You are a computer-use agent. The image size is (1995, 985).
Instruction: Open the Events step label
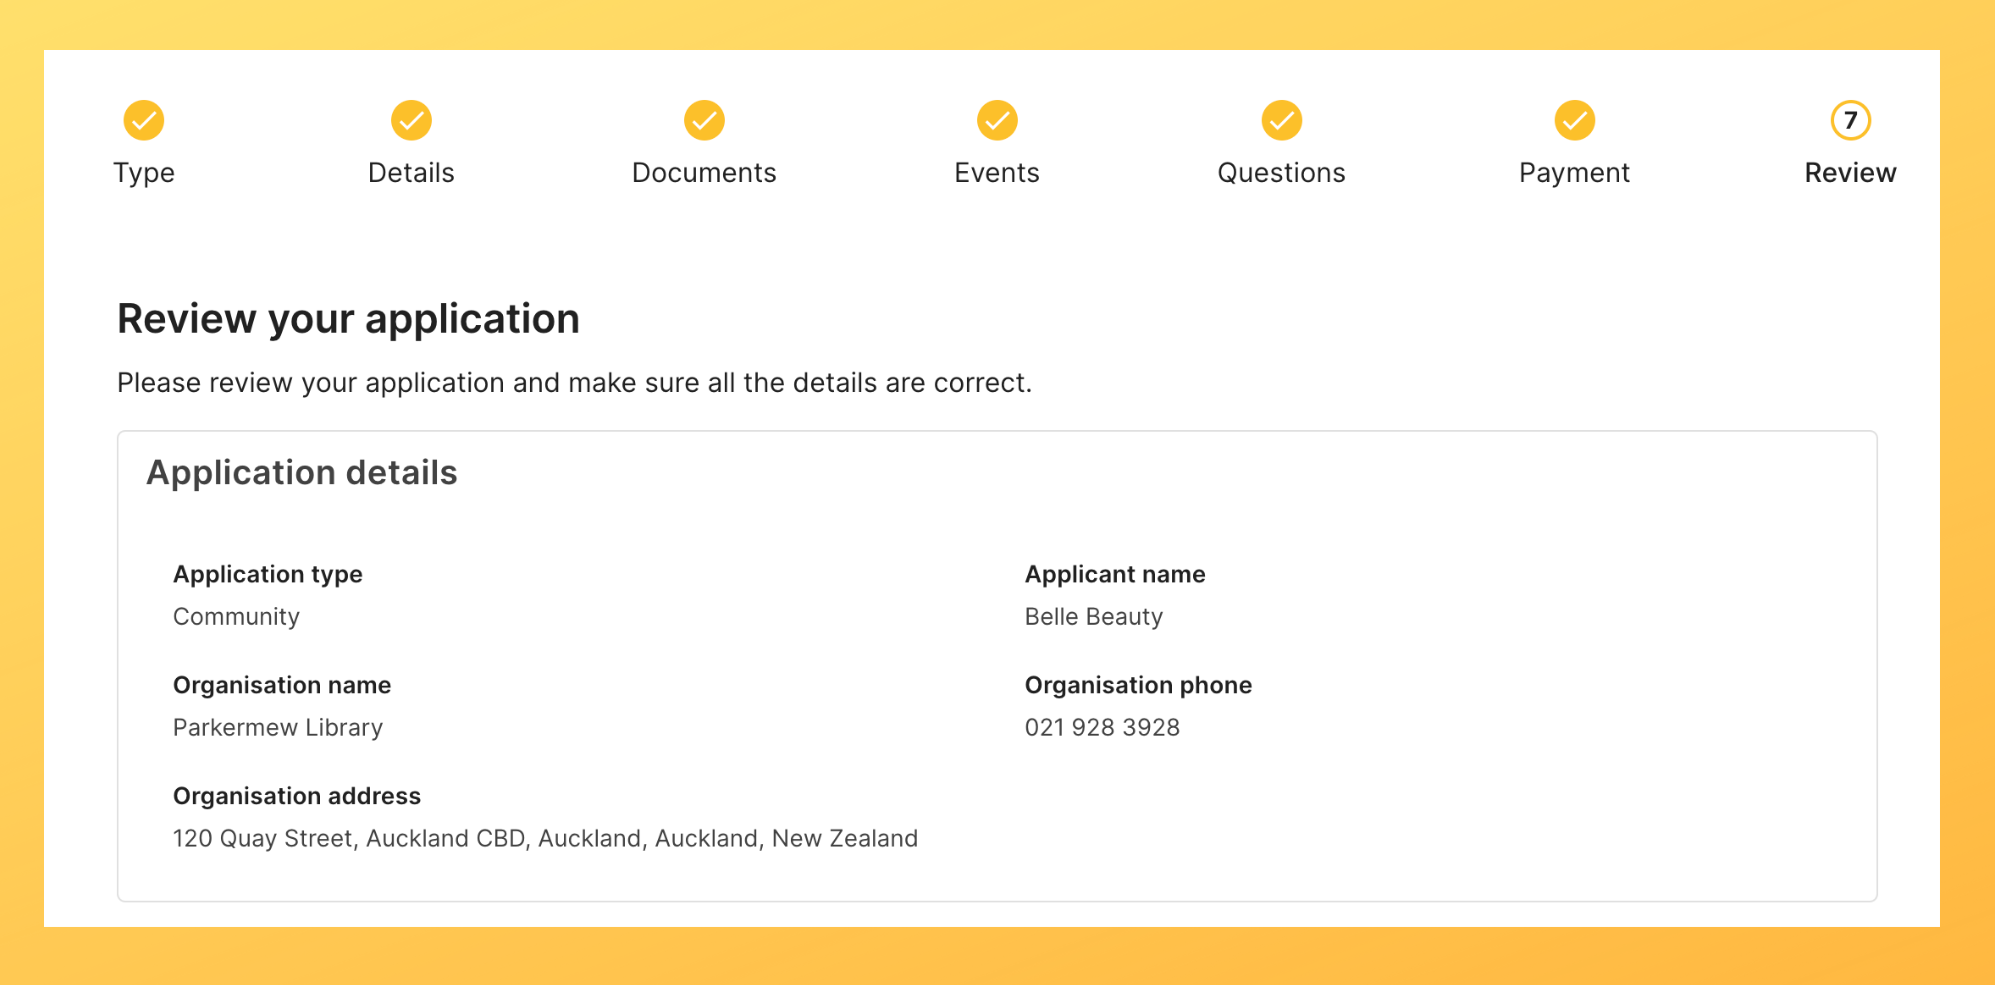(x=997, y=173)
